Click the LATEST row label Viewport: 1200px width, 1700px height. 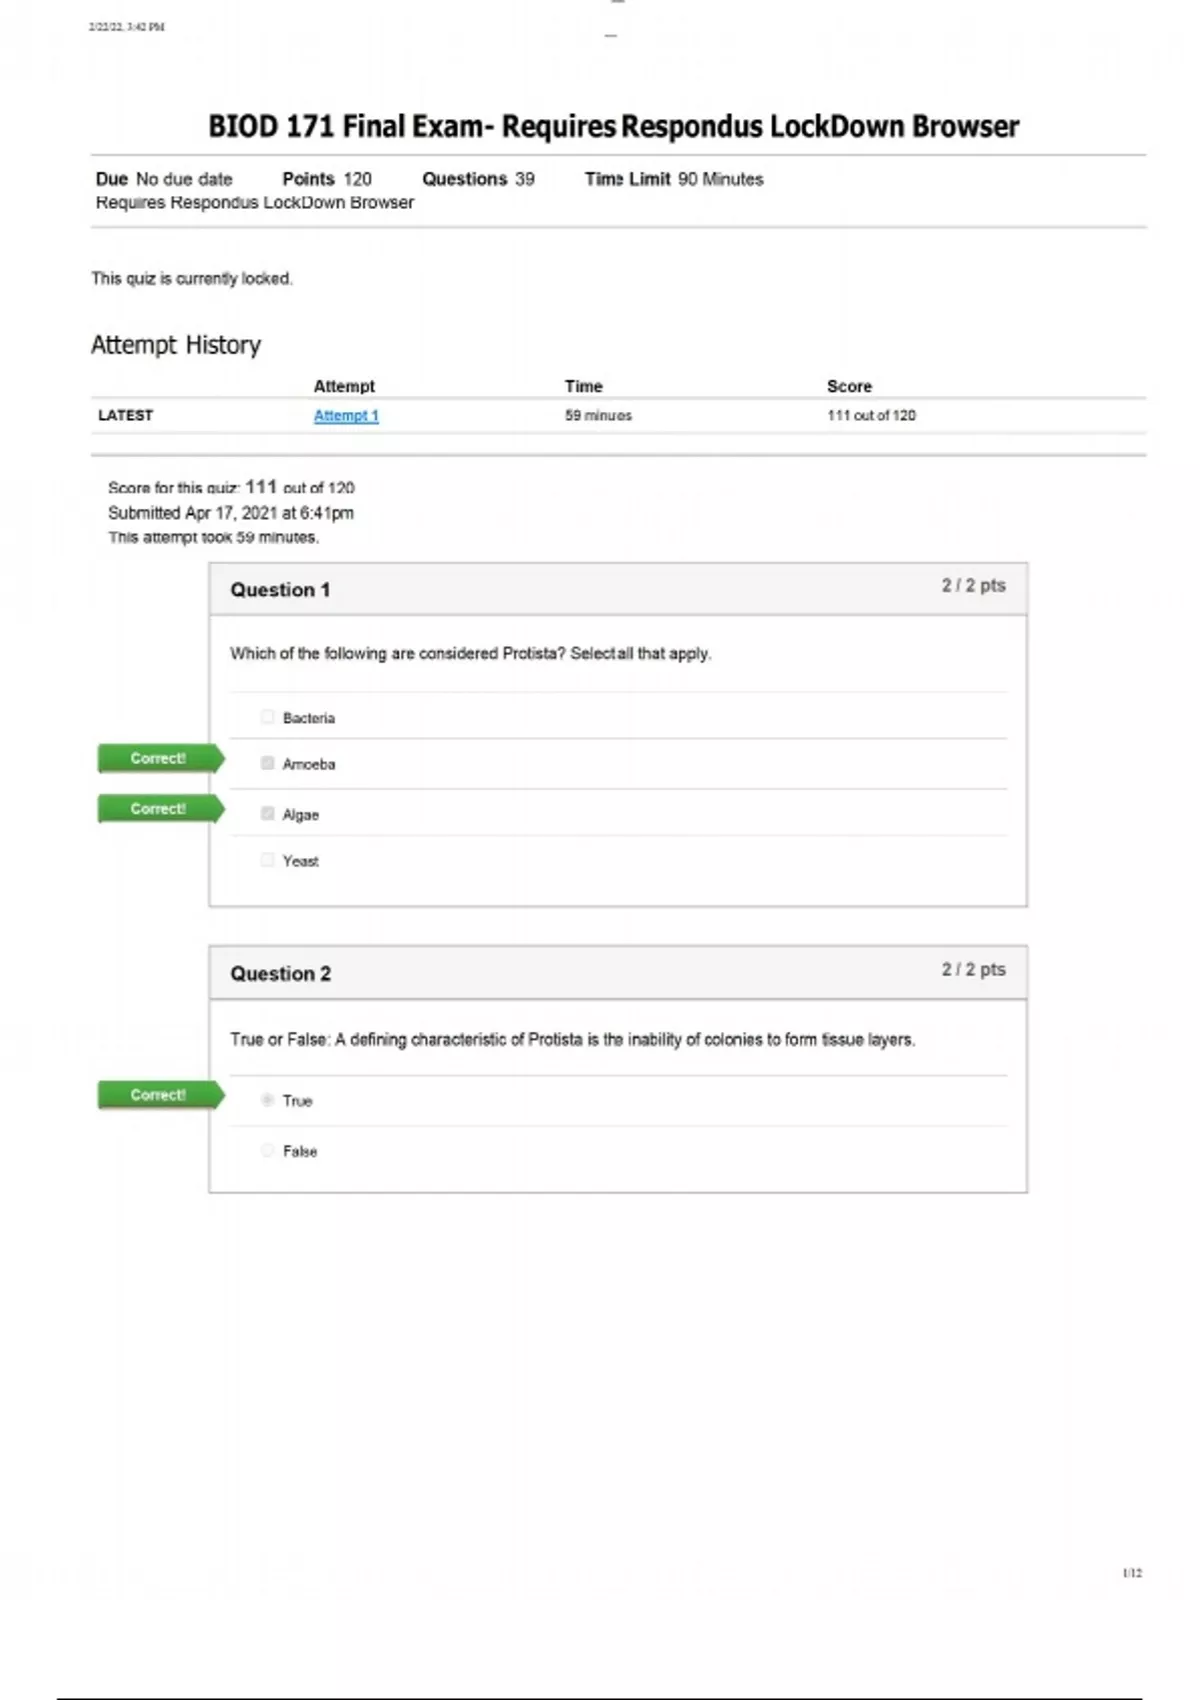click(125, 415)
